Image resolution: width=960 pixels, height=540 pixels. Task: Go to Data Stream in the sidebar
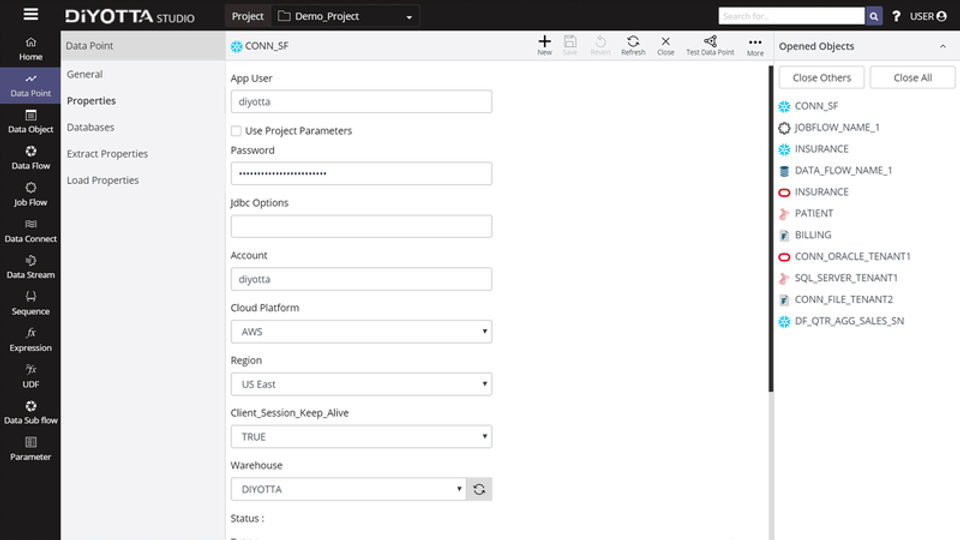click(x=31, y=266)
